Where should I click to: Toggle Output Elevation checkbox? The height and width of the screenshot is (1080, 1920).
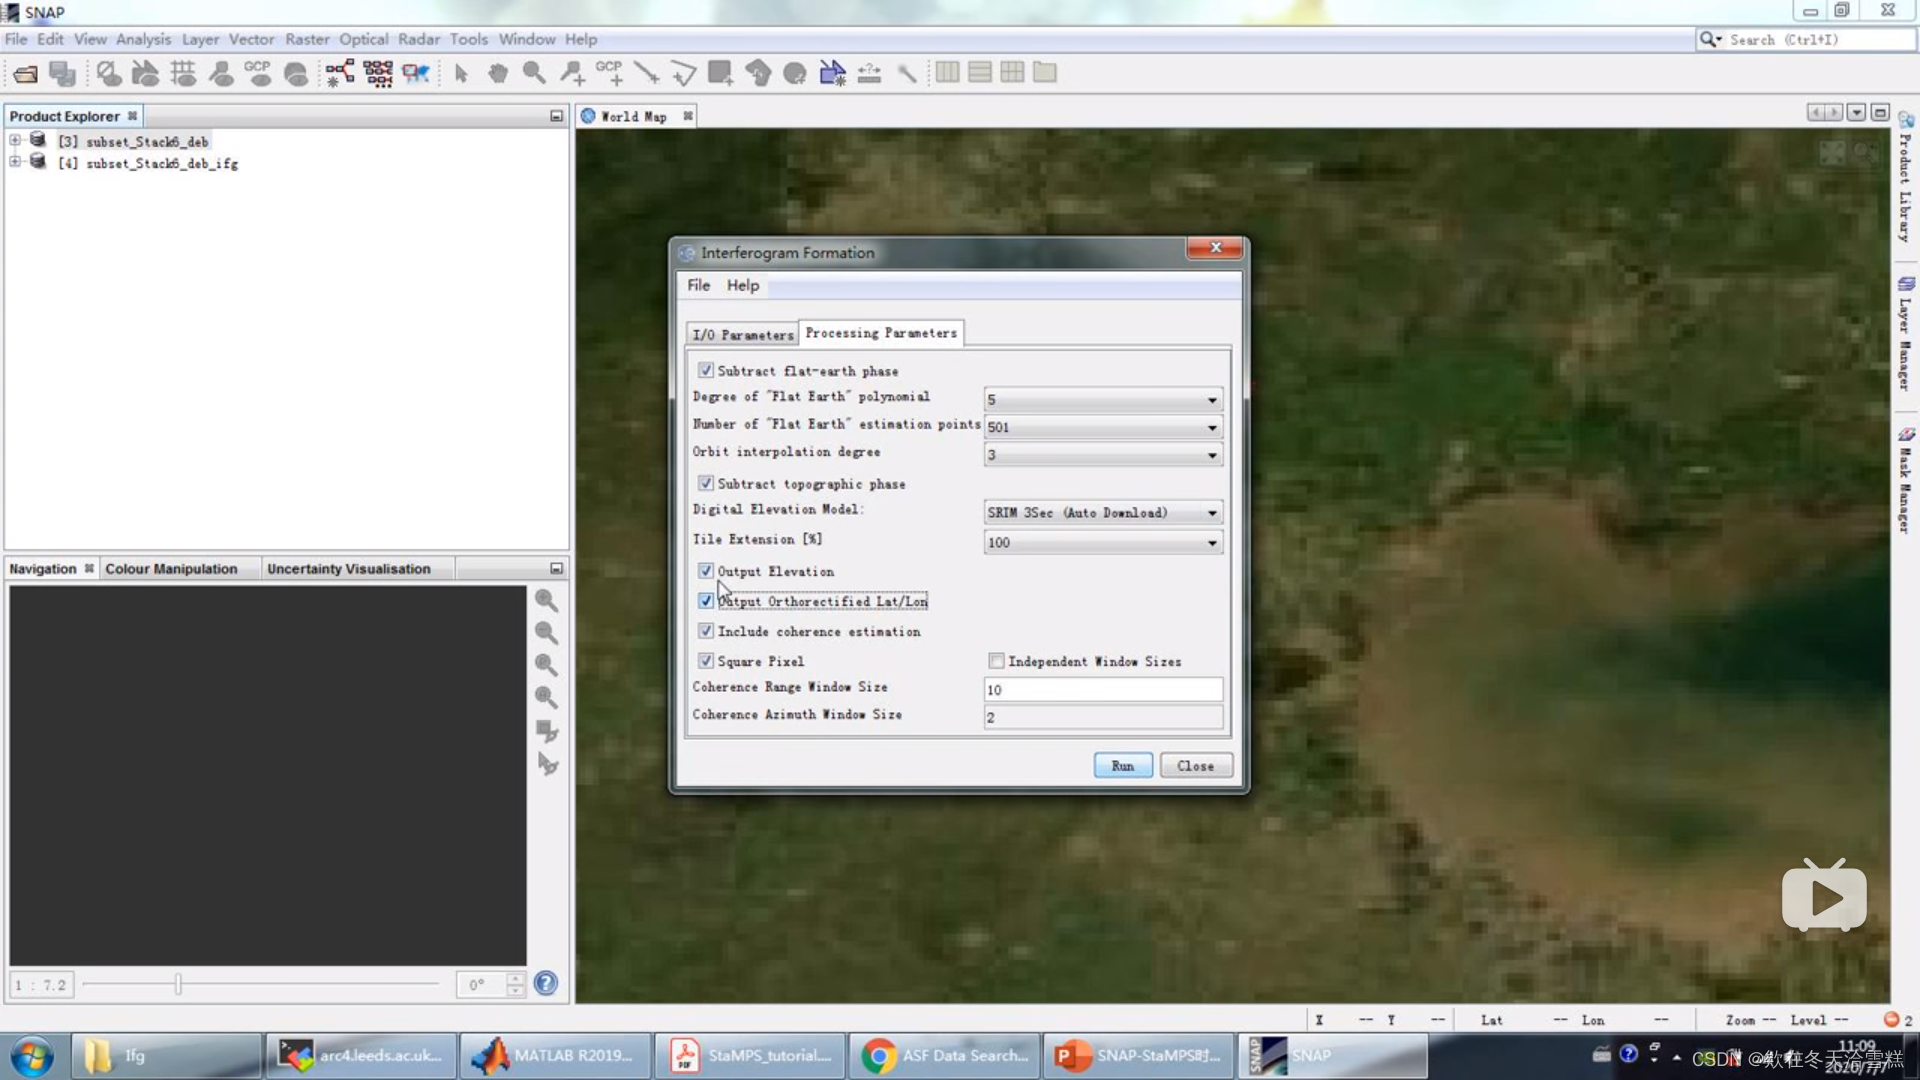click(706, 571)
